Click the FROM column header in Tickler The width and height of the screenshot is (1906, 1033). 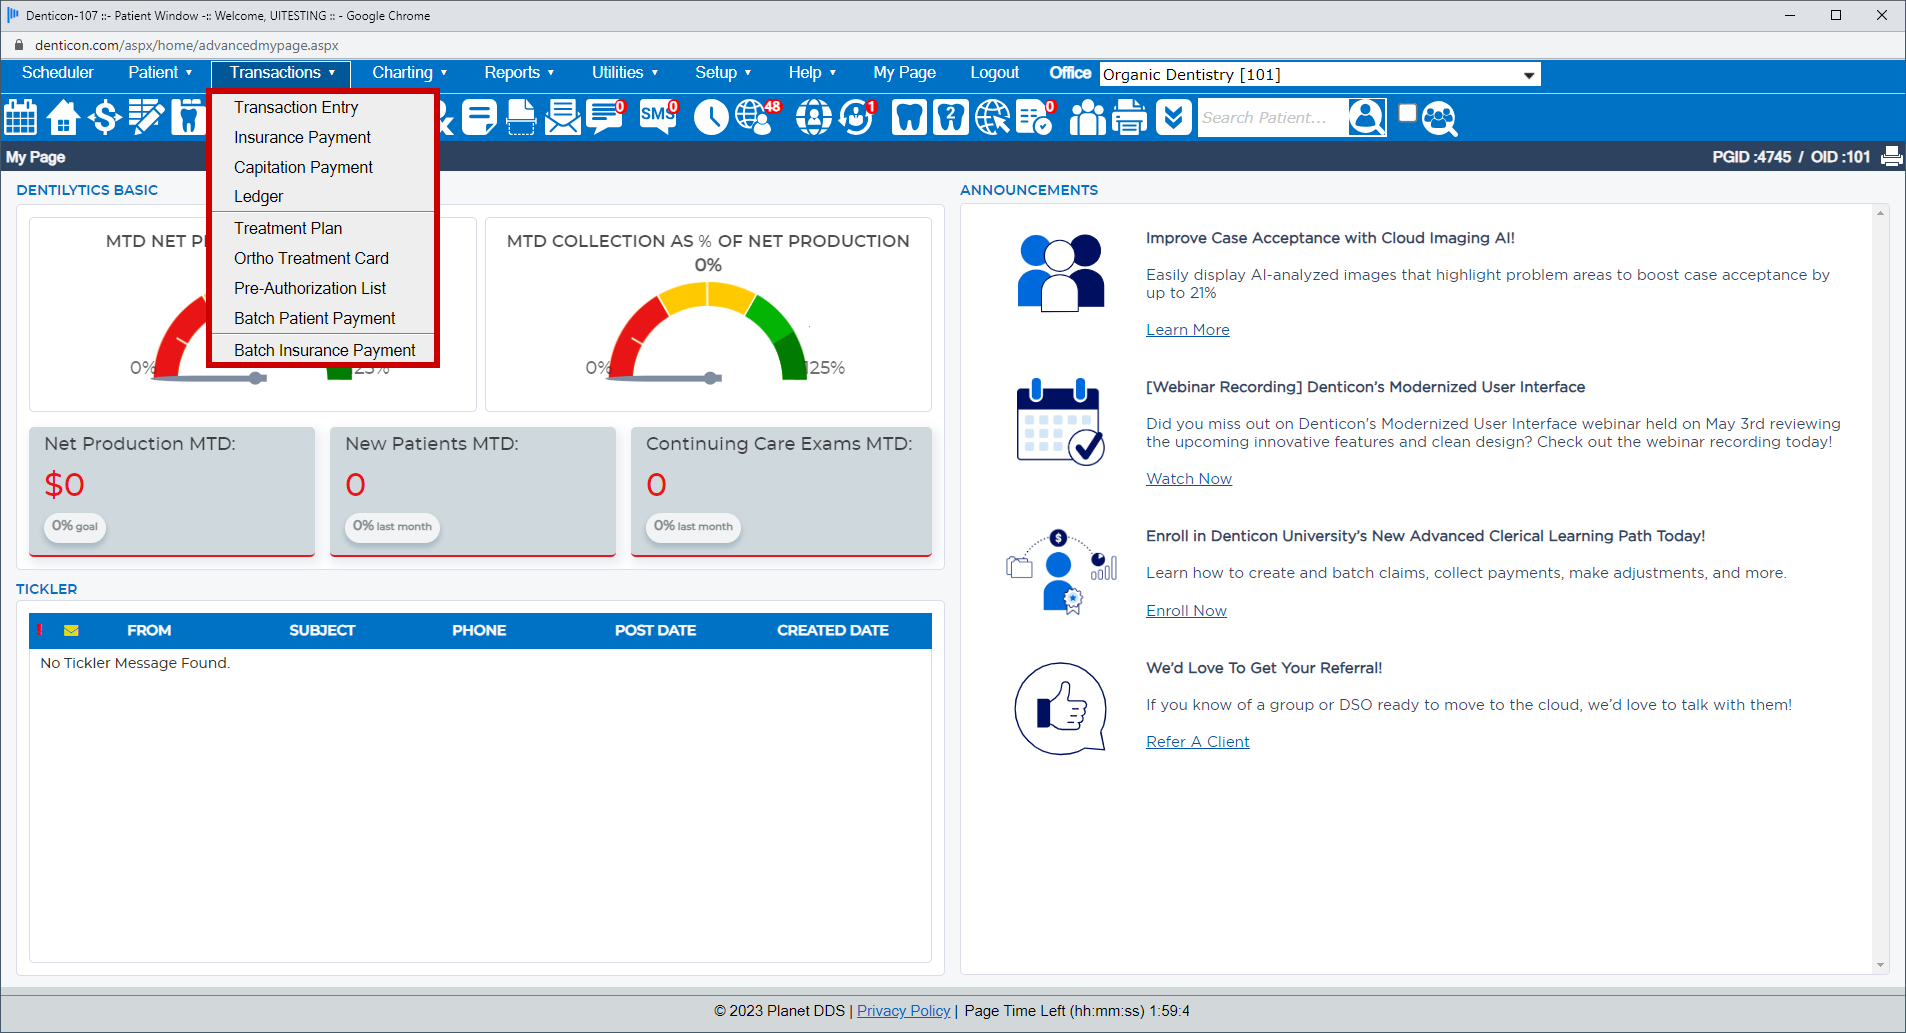(x=149, y=630)
